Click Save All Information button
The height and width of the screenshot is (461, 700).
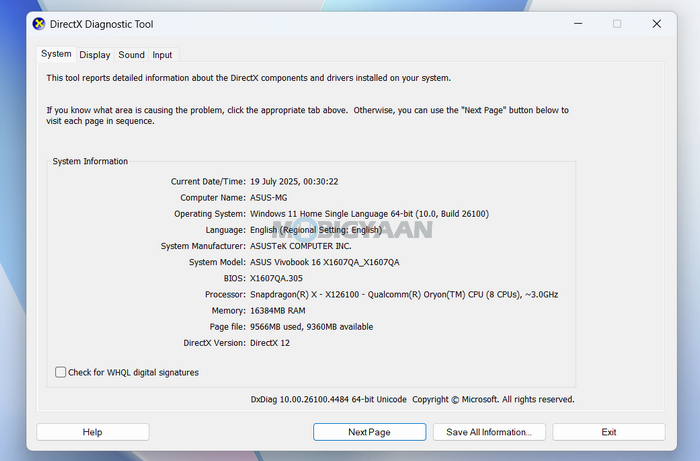pyautogui.click(x=489, y=432)
